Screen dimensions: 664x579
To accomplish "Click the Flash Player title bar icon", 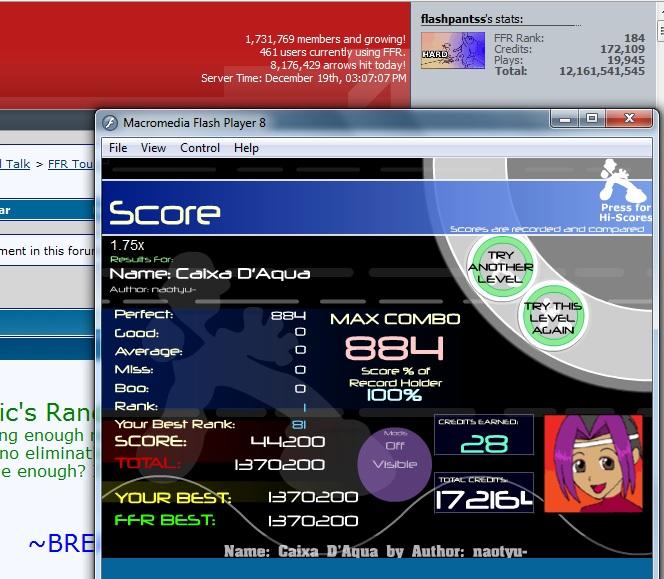I will (110, 123).
